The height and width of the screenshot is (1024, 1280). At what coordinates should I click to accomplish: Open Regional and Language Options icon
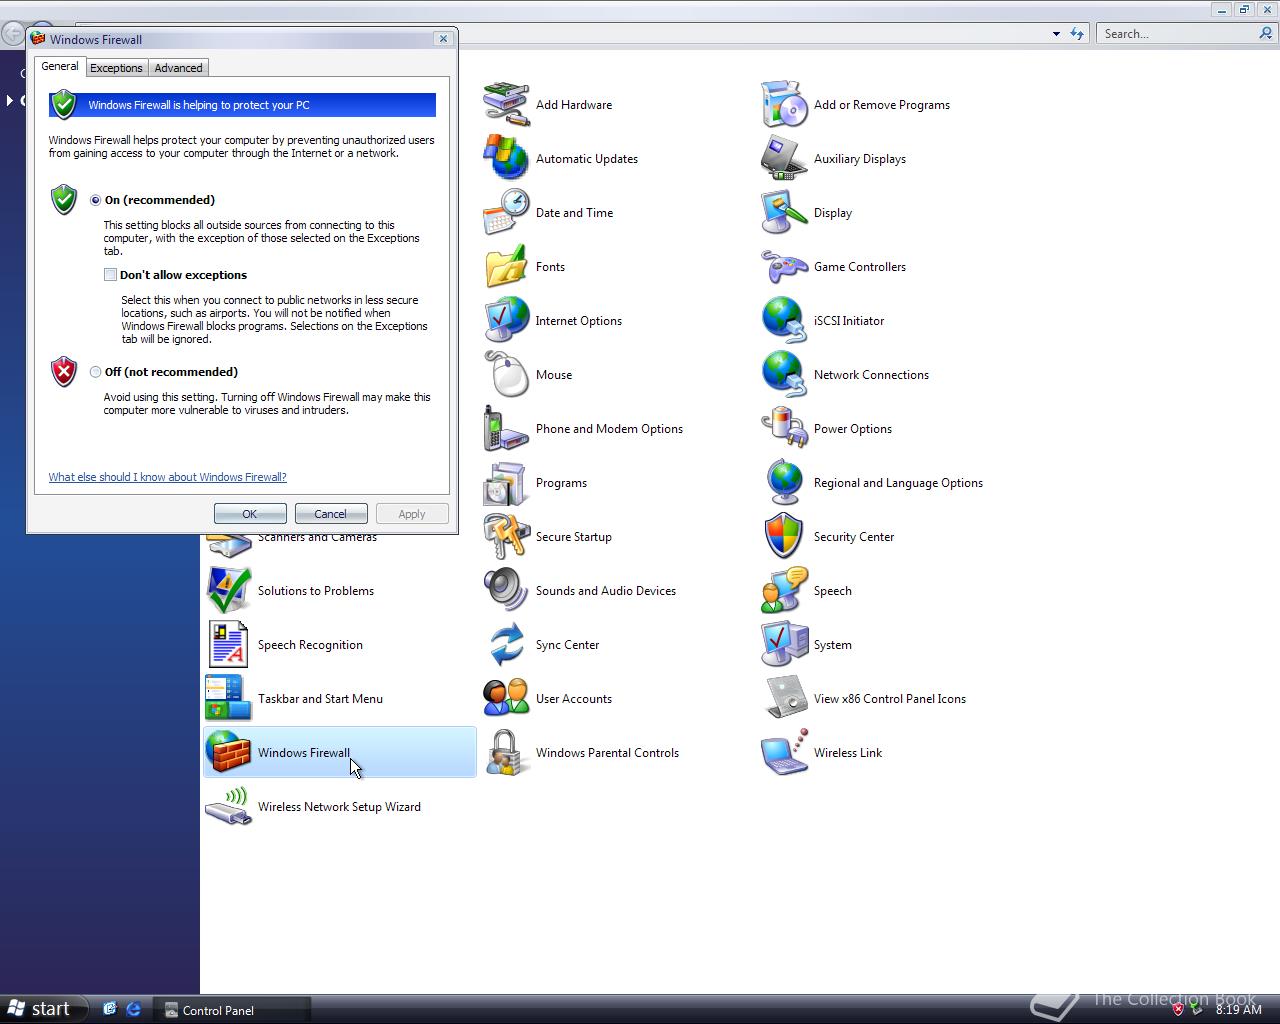pos(784,482)
